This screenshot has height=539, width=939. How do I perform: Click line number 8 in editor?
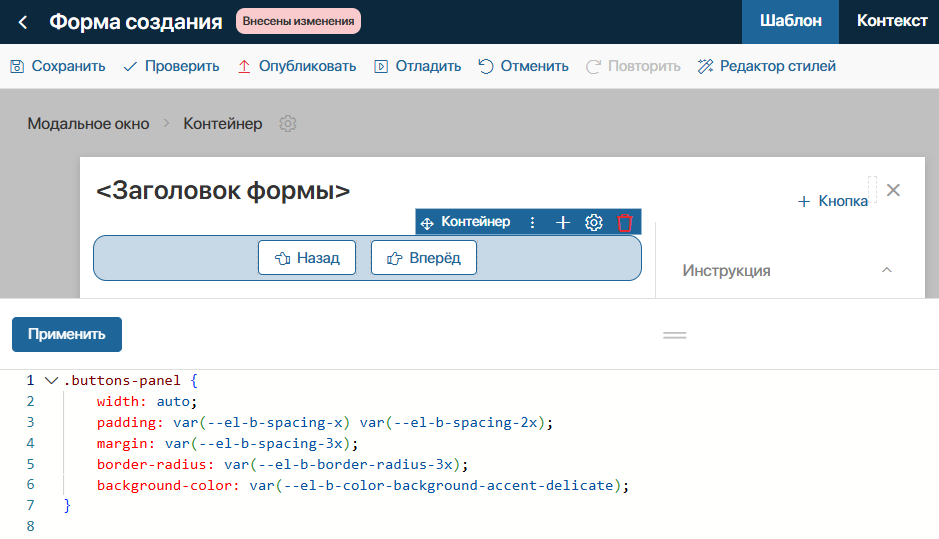31,526
